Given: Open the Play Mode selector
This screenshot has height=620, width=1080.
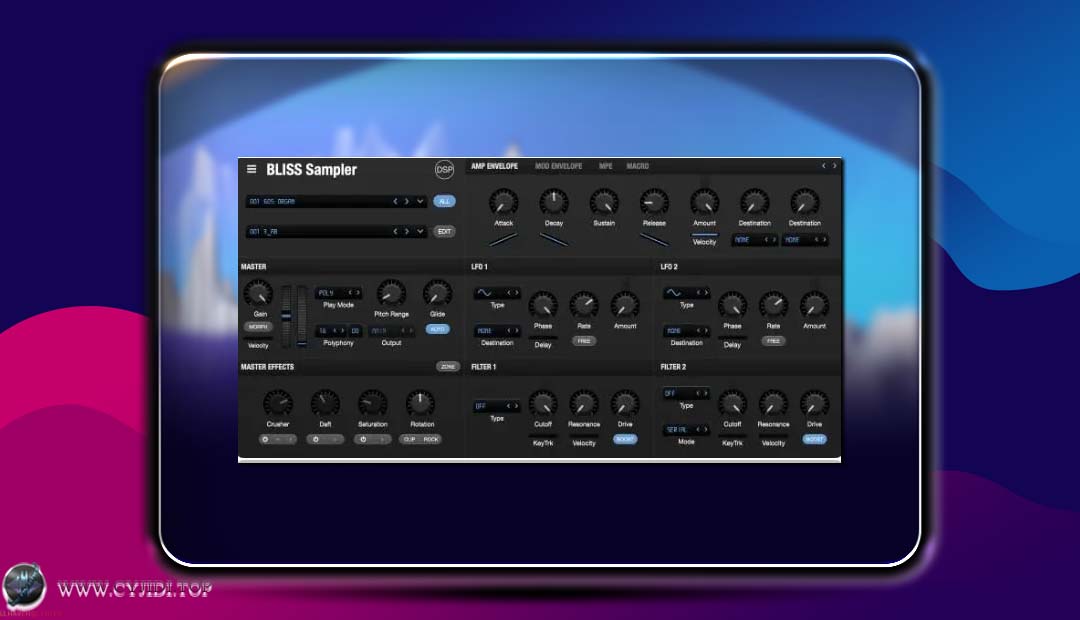Looking at the screenshot, I should 338,293.
